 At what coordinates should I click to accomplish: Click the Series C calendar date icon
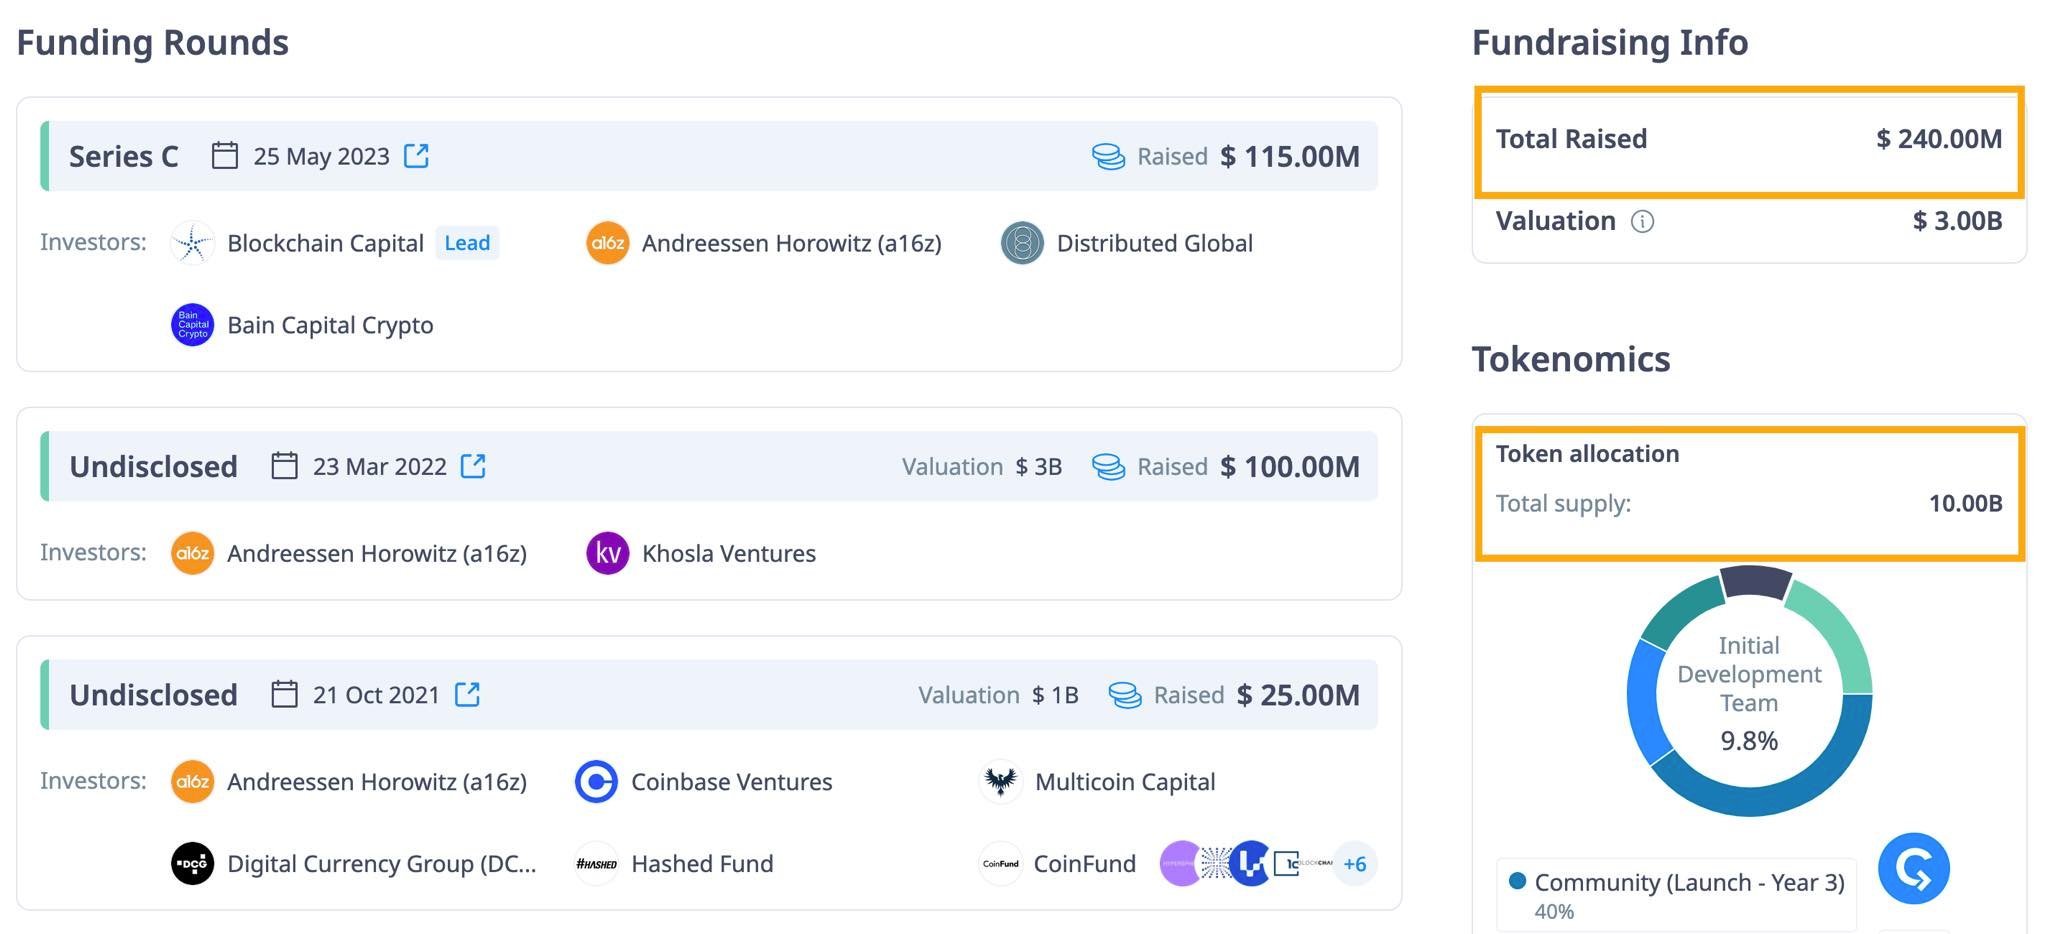tap(225, 156)
